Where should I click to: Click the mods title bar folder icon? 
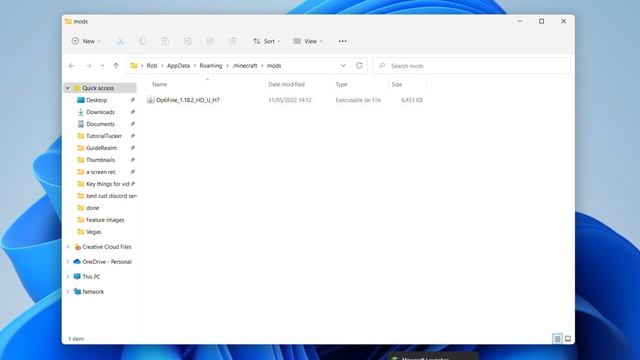click(x=69, y=21)
